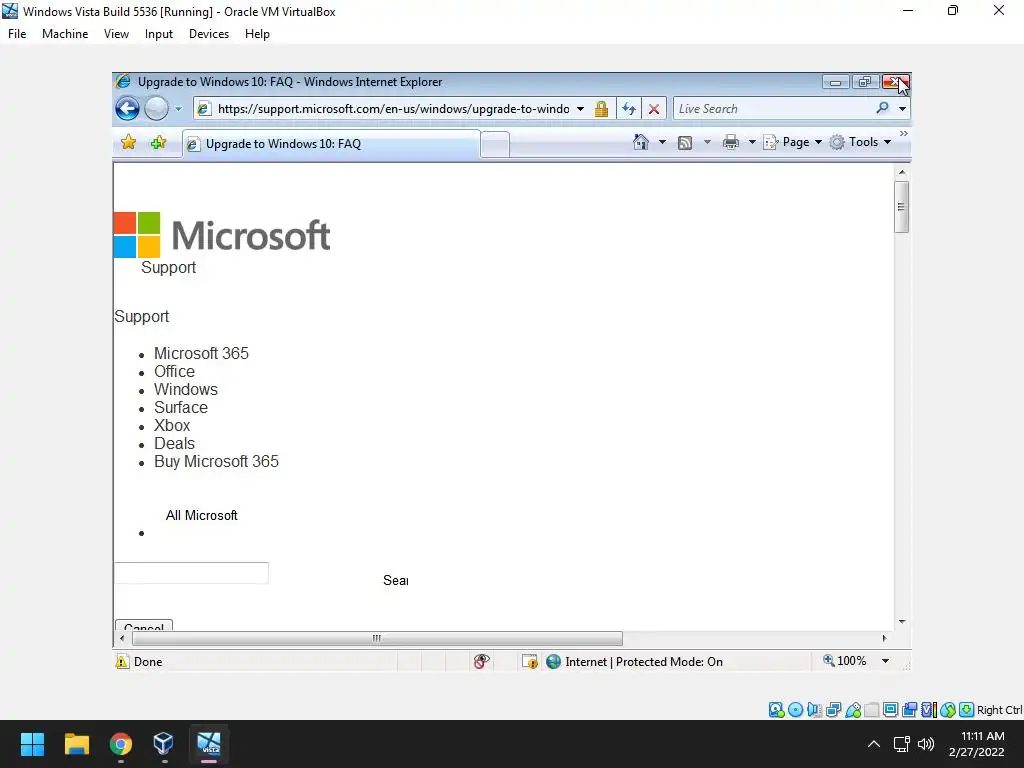1024x768 pixels.
Task: Open the Xbox link
Action: (x=172, y=425)
